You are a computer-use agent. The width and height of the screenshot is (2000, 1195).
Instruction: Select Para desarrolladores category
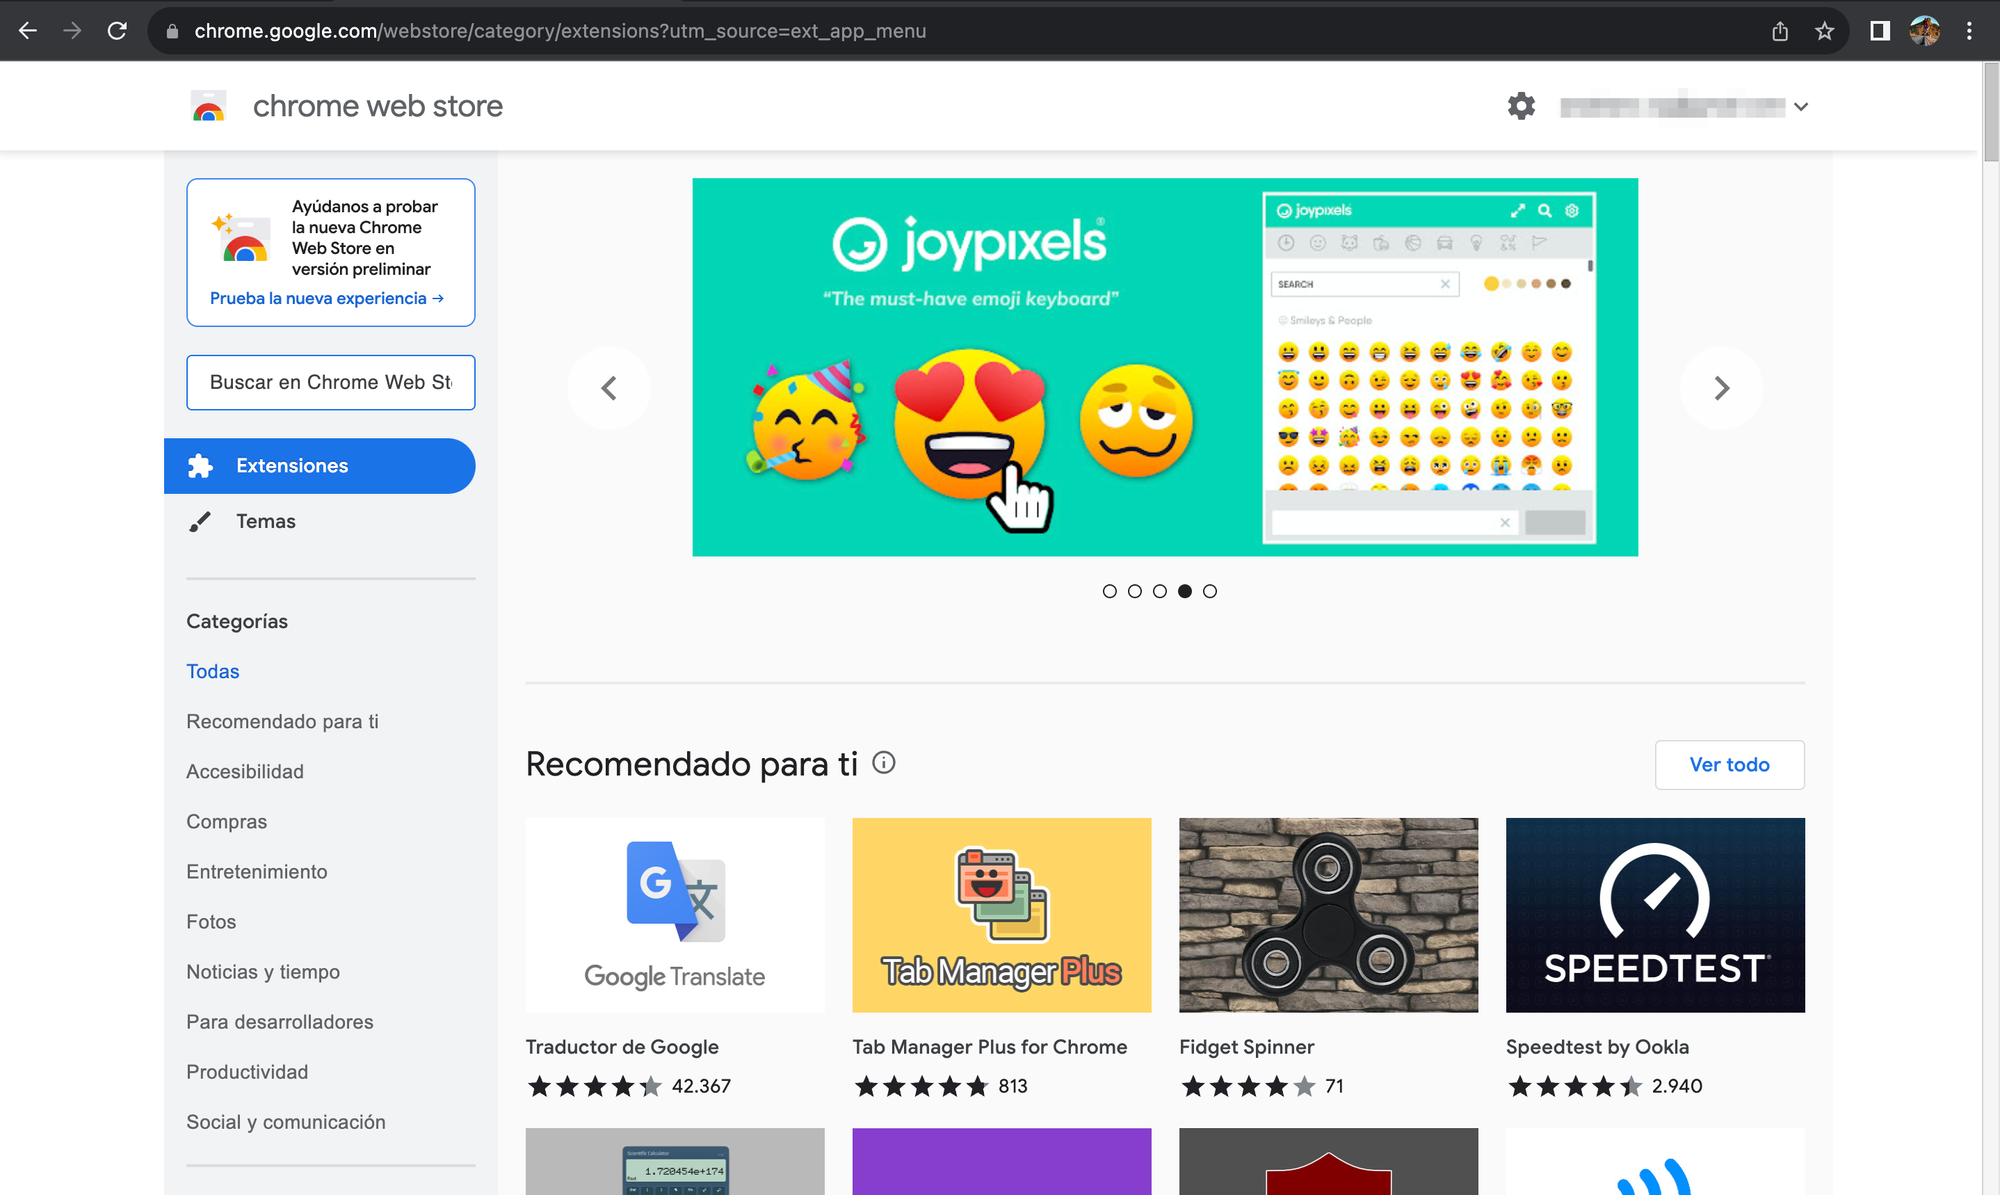point(280,1021)
